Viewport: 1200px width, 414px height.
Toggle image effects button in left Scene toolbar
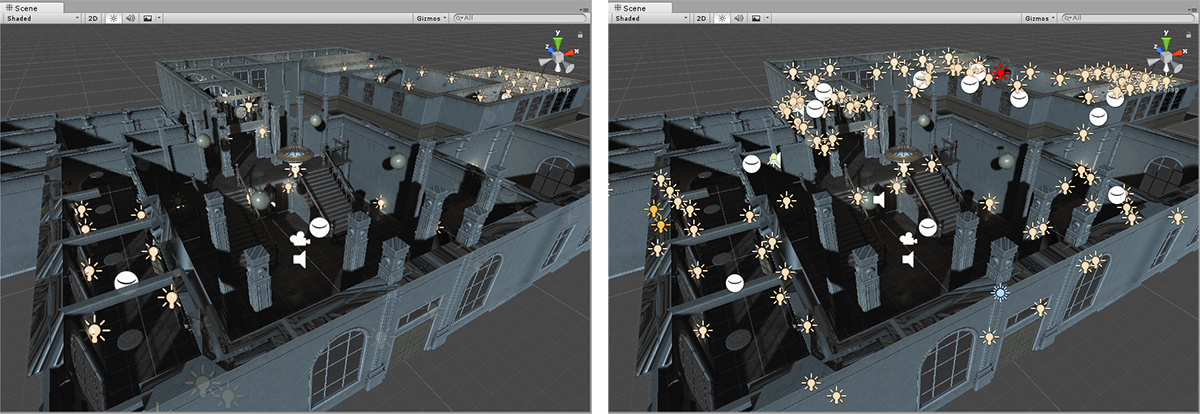[x=146, y=18]
